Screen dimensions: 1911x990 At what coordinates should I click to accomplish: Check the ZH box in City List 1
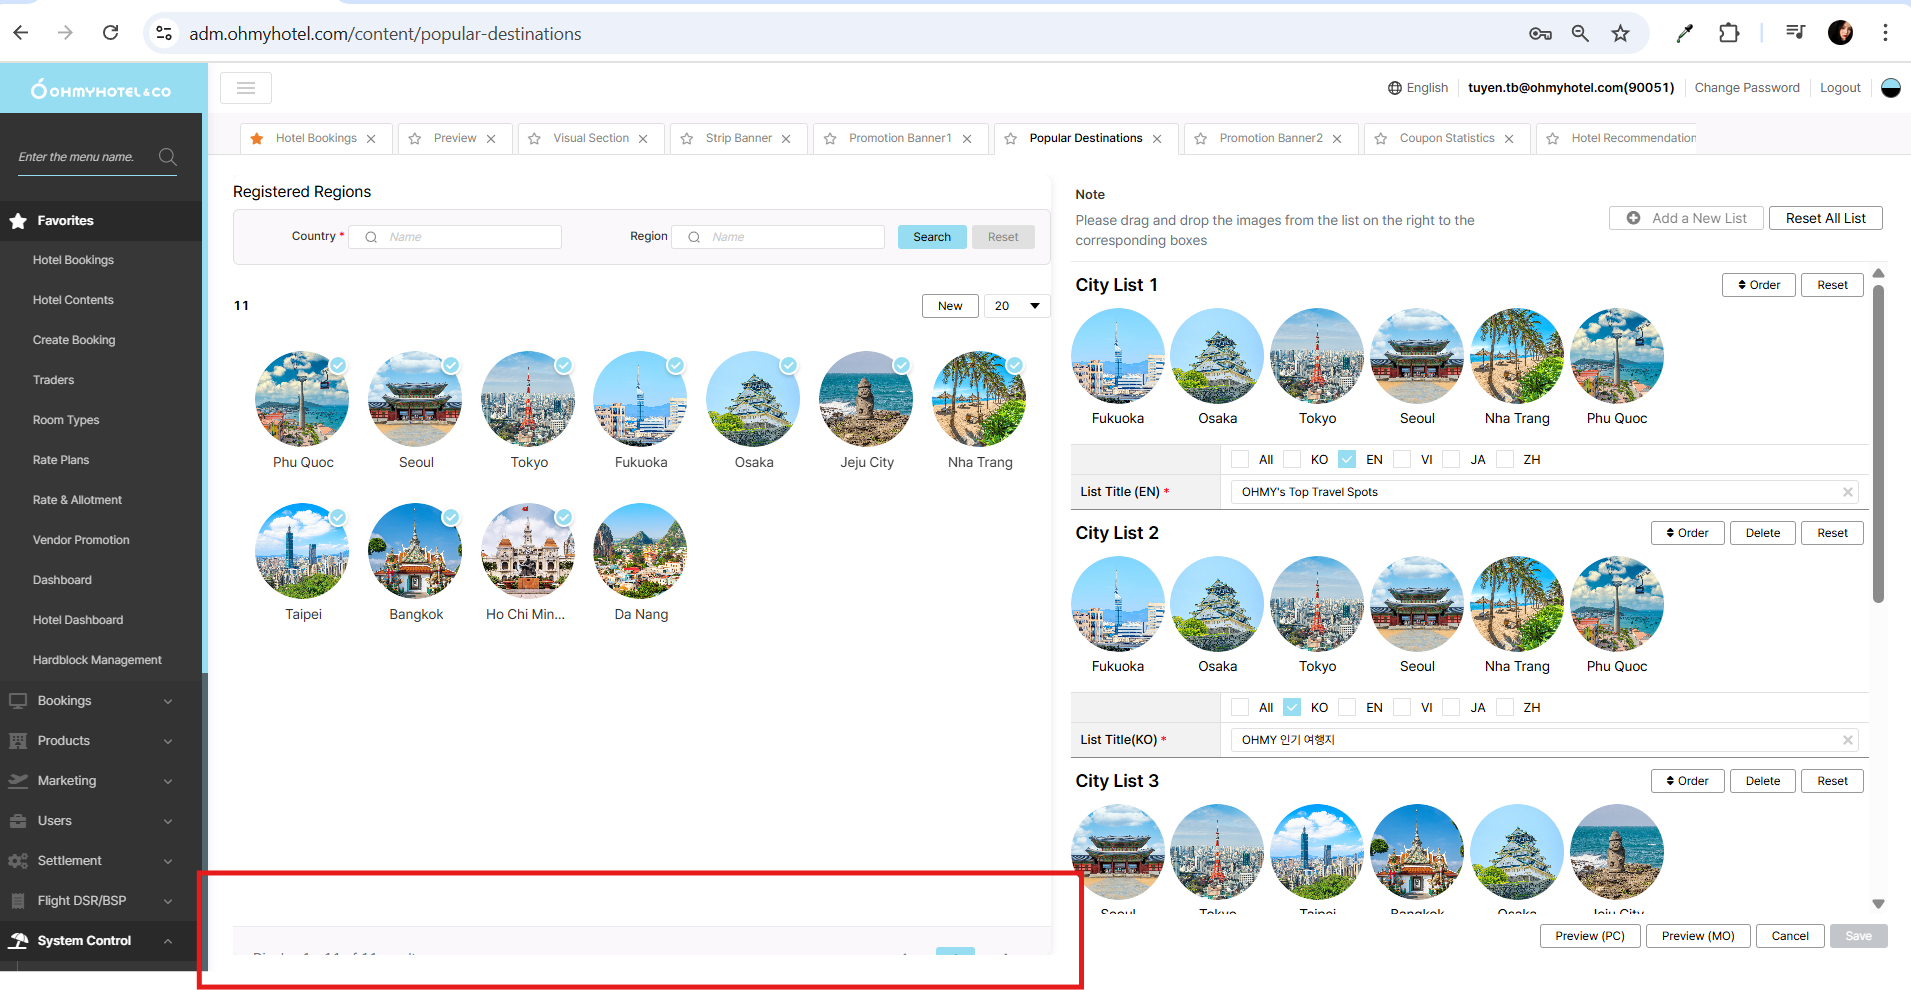[1505, 459]
